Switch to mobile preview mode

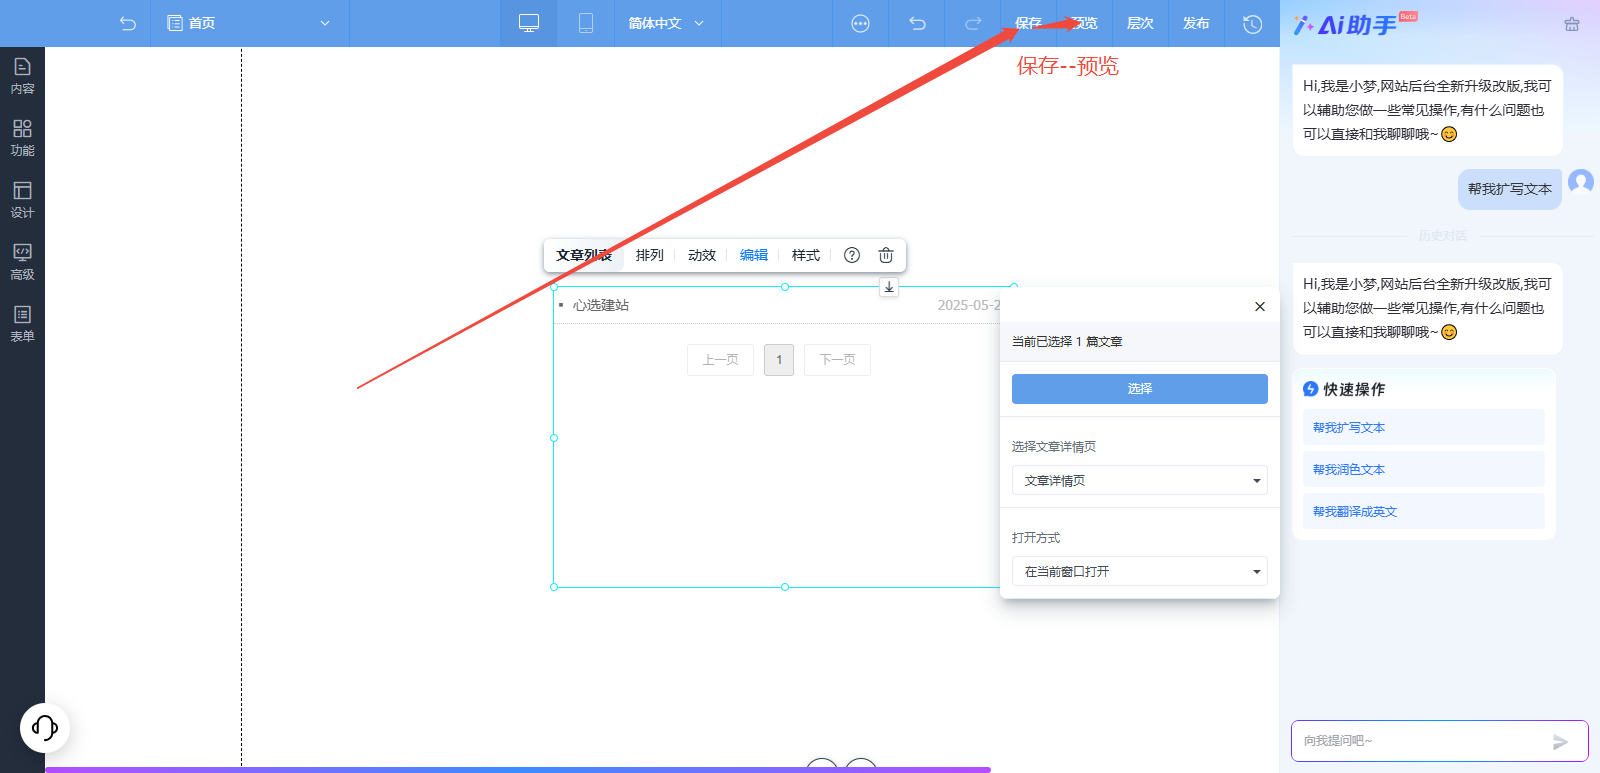pos(586,23)
